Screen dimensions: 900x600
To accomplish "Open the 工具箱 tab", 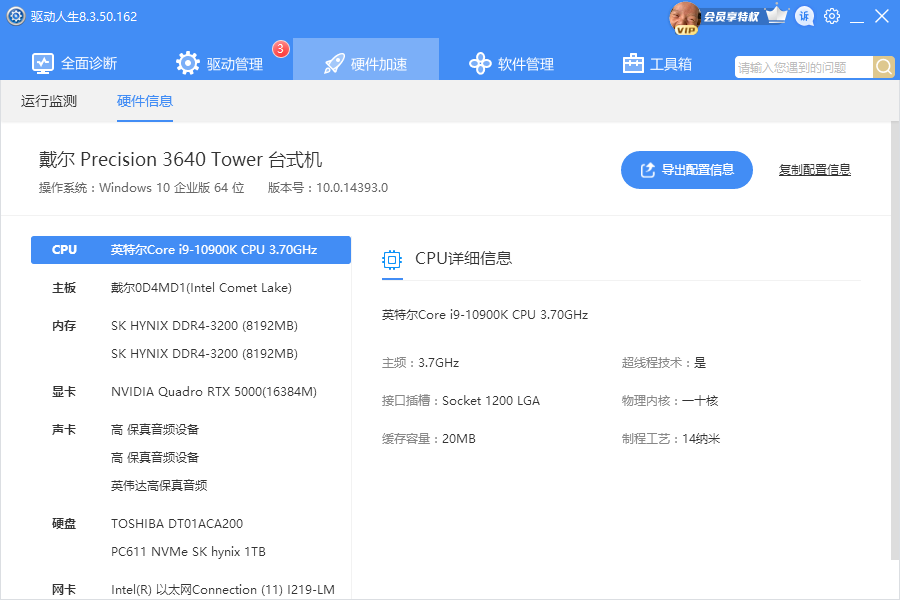I will point(657,63).
